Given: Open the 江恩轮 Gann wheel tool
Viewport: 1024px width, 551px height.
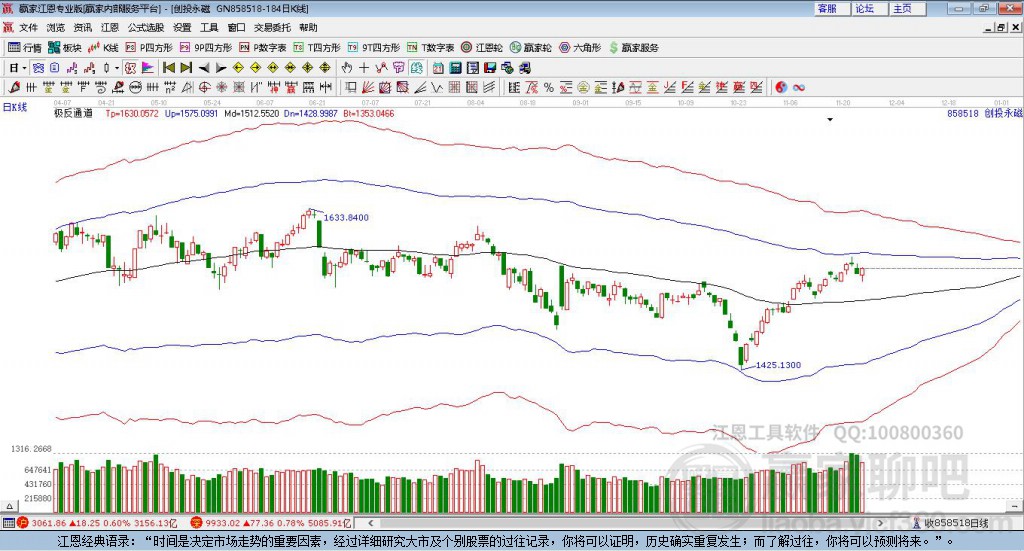Looking at the screenshot, I should pyautogui.click(x=482, y=47).
